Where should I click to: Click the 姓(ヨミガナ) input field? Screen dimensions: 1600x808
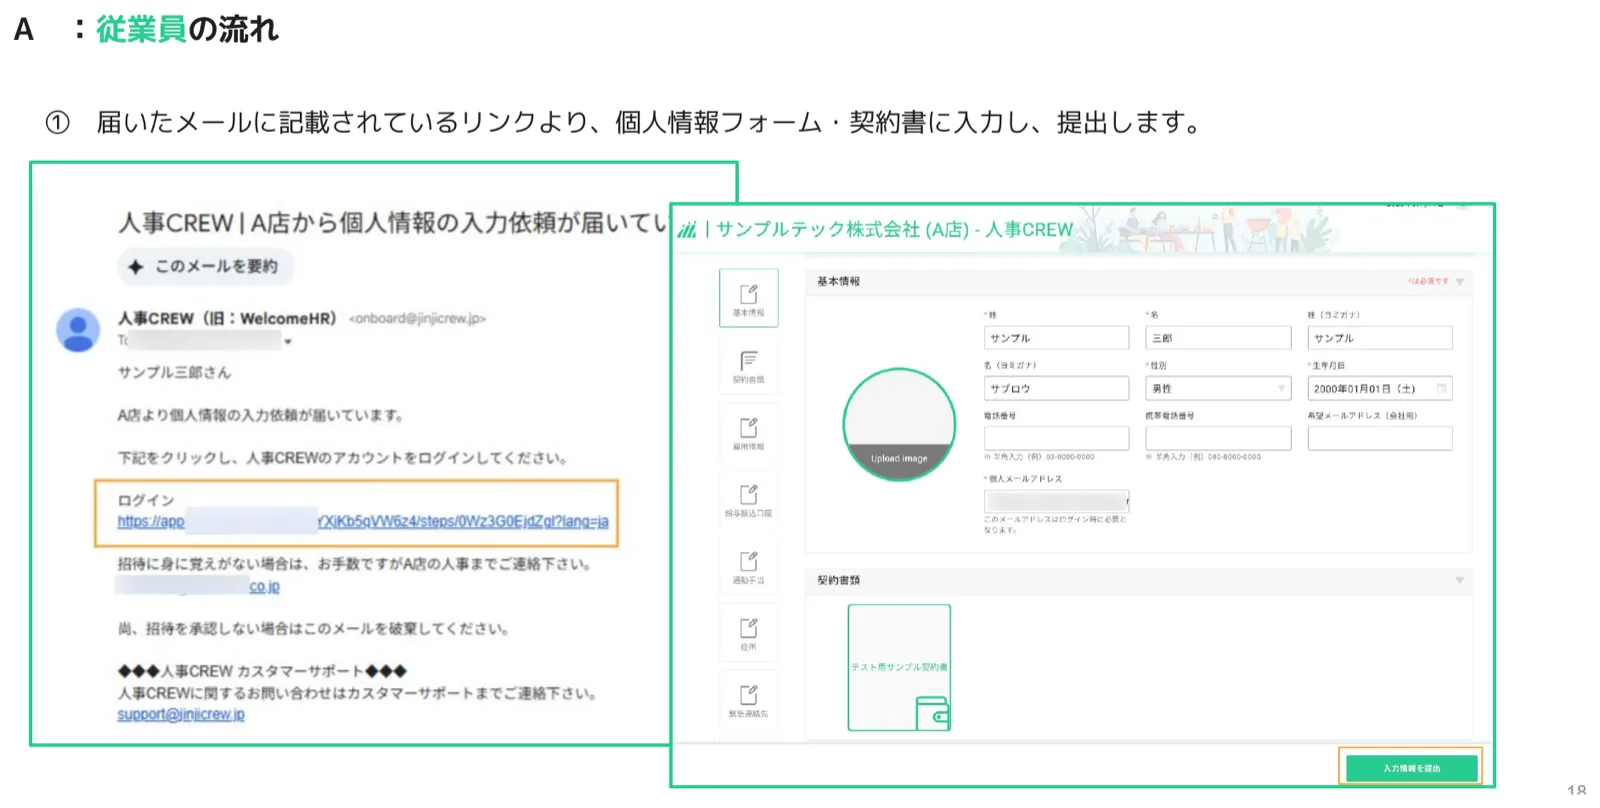click(x=1380, y=338)
